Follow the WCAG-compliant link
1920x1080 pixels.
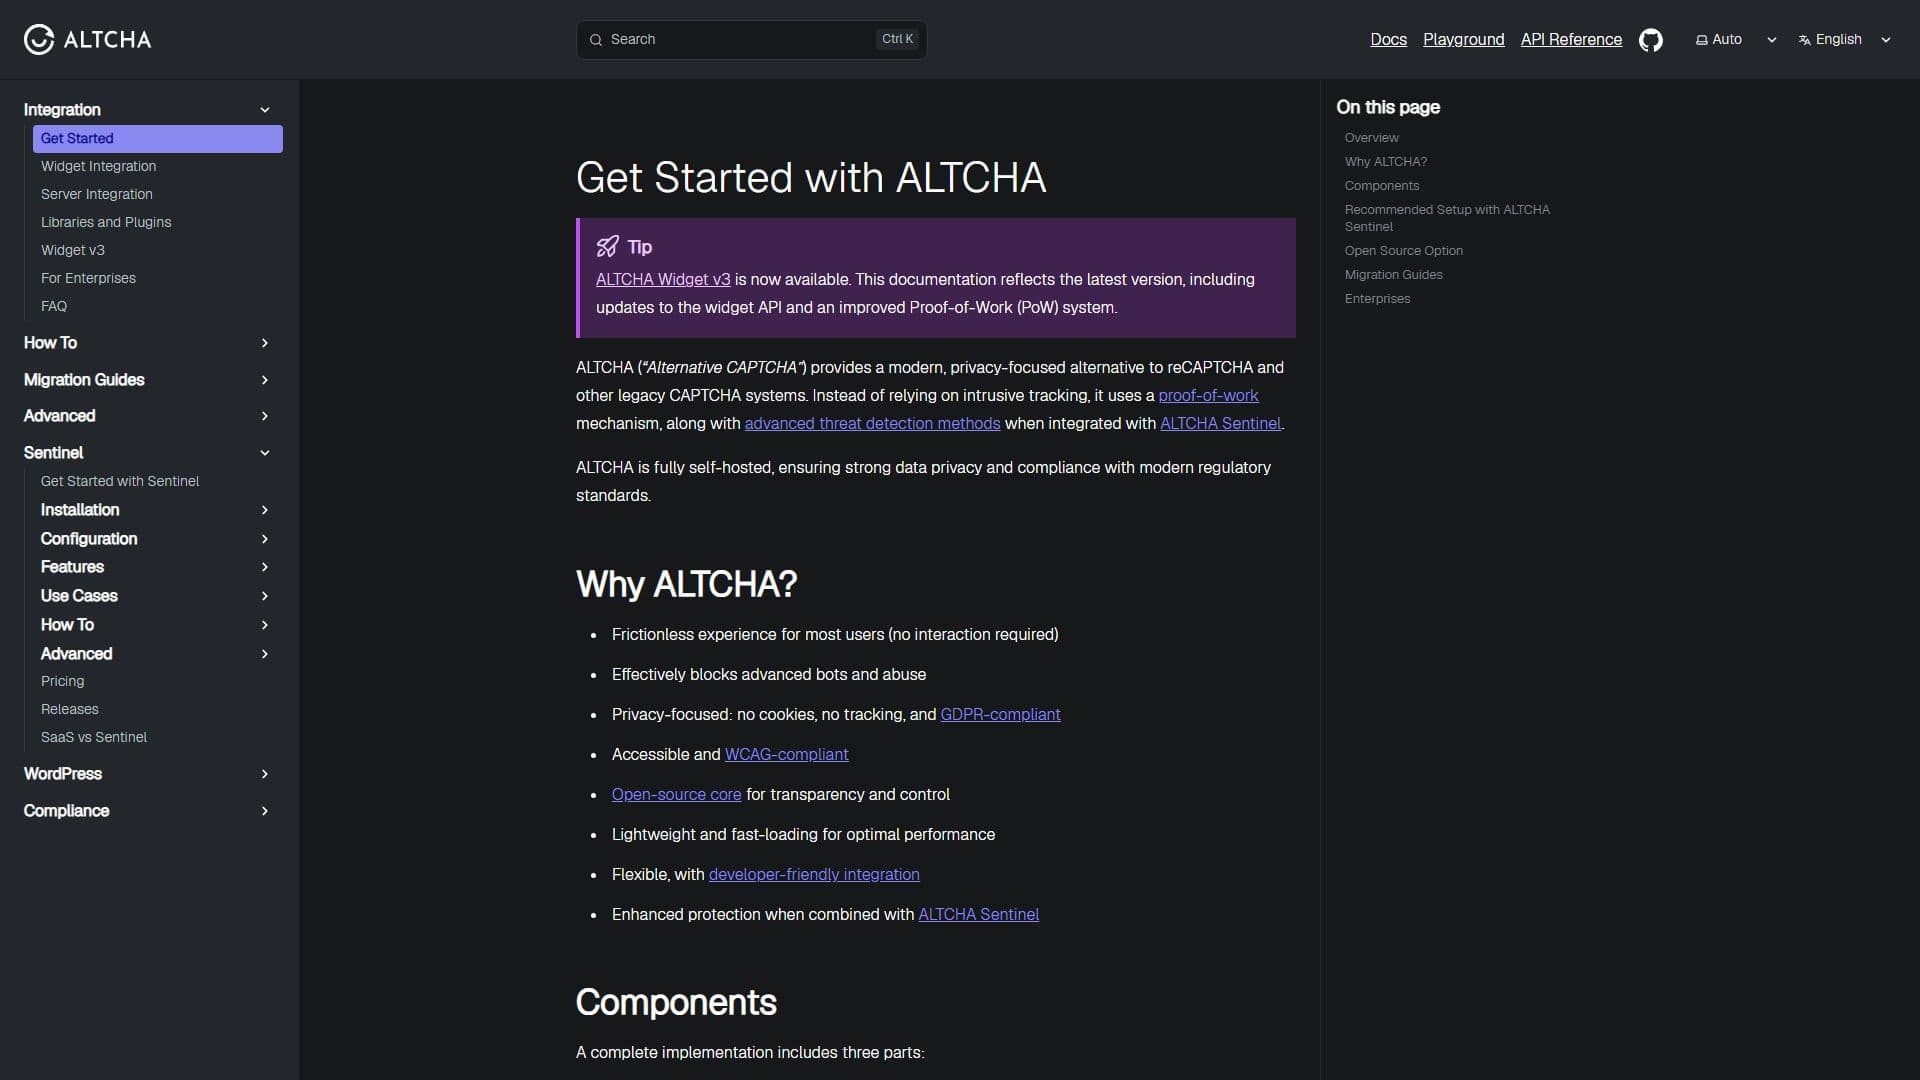(x=786, y=755)
